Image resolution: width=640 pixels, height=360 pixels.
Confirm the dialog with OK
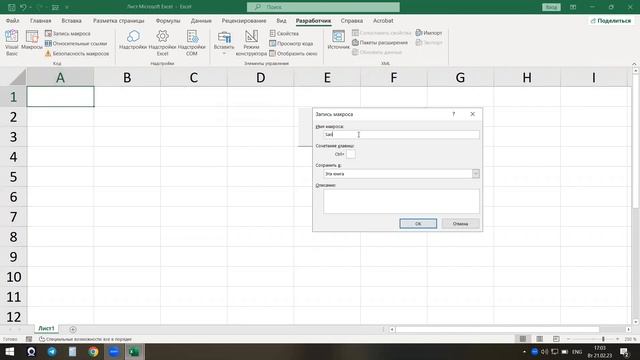point(418,224)
